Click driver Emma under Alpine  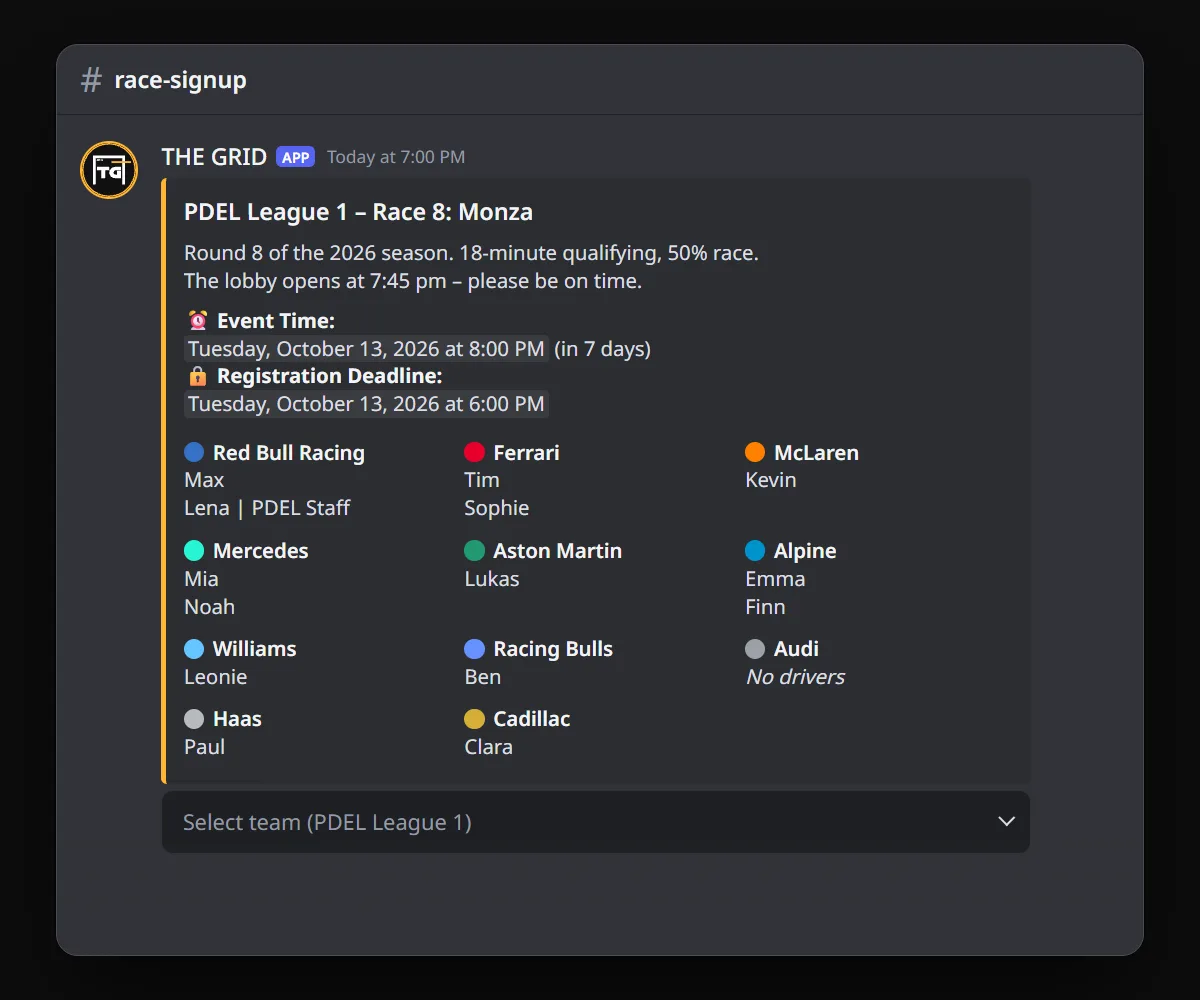click(x=775, y=579)
